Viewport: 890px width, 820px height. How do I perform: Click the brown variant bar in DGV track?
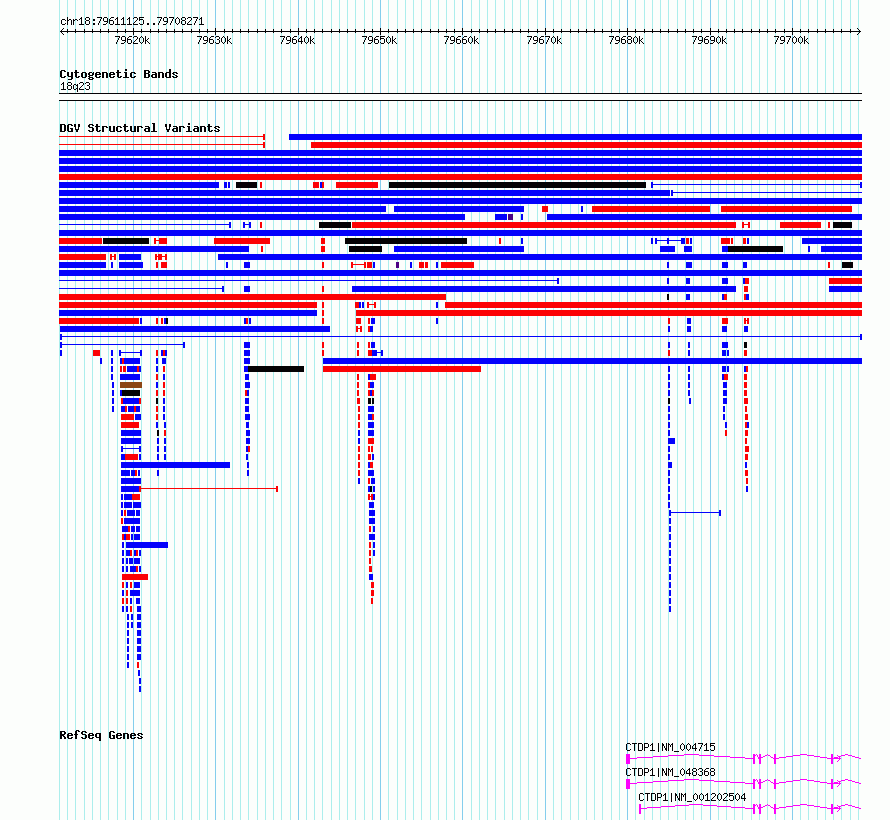coord(131,385)
